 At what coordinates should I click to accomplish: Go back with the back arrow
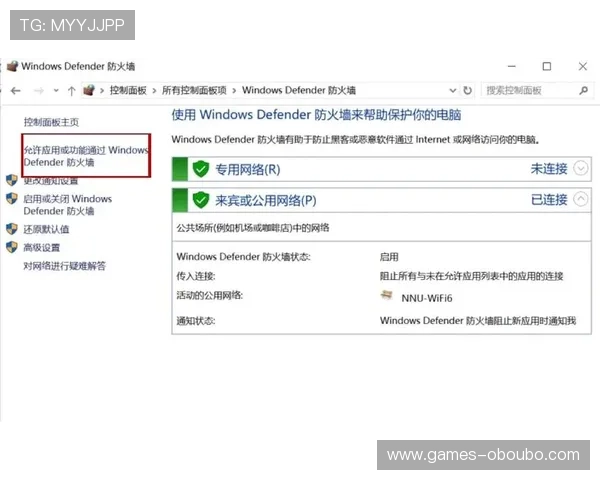point(16,91)
